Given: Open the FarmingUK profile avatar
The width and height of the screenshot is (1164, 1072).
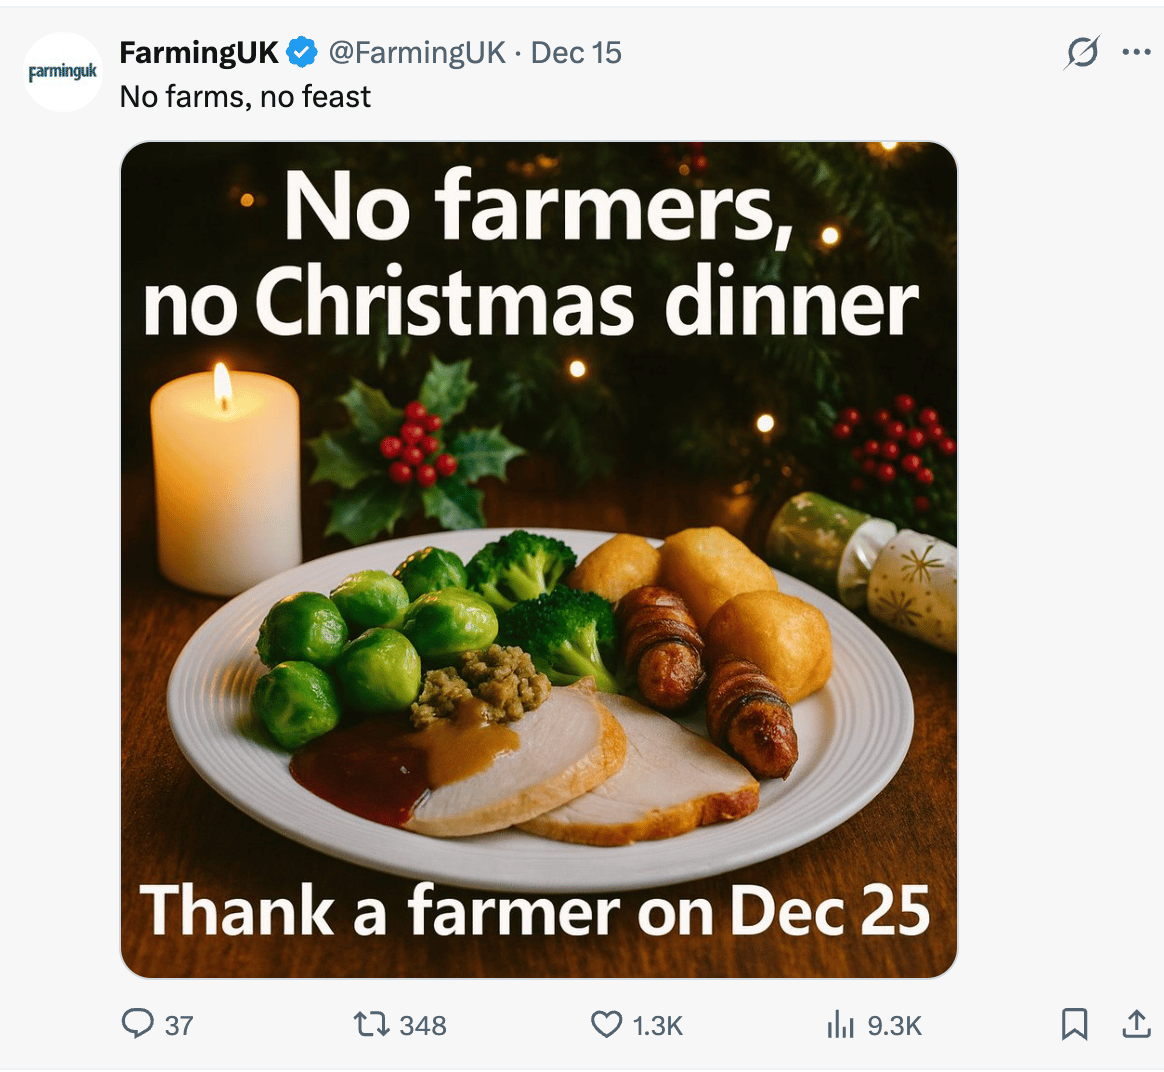Looking at the screenshot, I should click(x=63, y=72).
